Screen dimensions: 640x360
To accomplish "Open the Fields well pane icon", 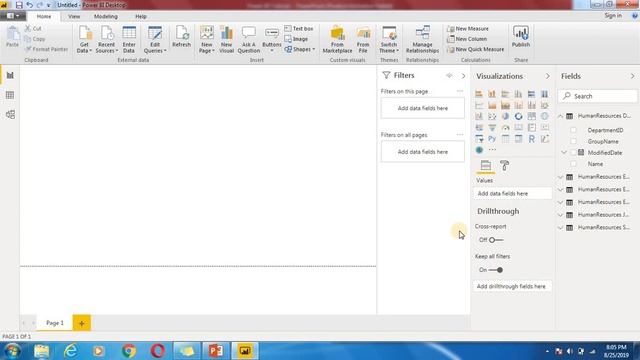I will tap(485, 165).
